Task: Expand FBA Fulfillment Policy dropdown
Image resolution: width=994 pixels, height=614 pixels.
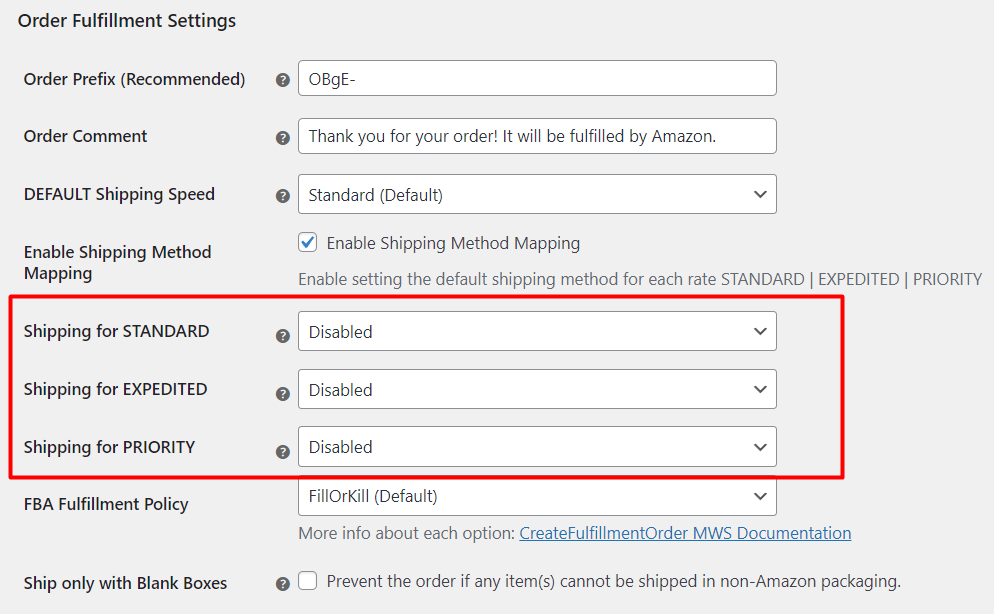Action: [537, 496]
